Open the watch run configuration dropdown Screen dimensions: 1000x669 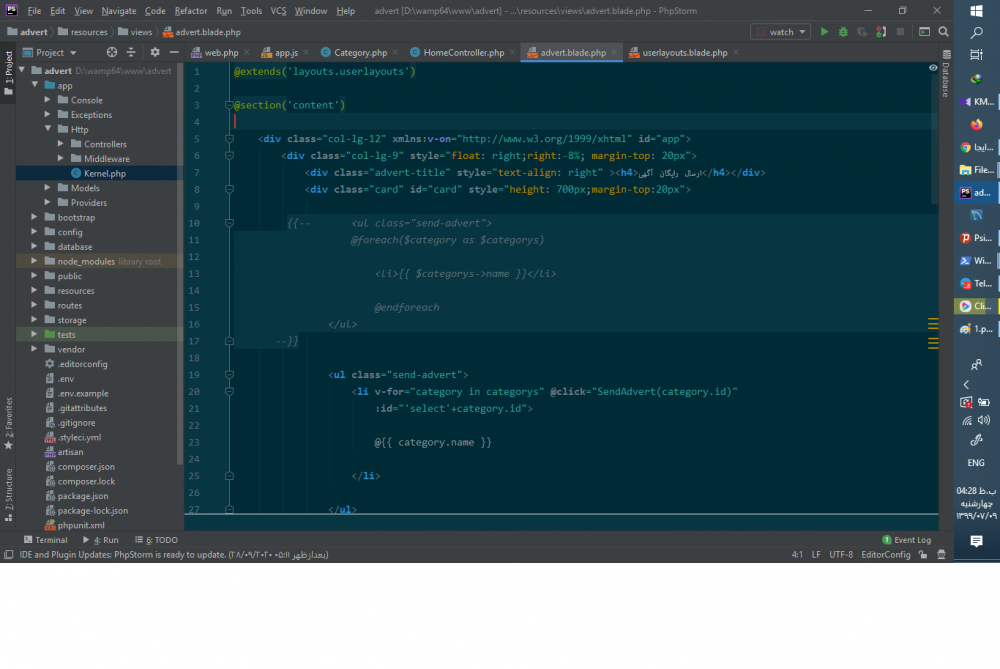(x=781, y=32)
